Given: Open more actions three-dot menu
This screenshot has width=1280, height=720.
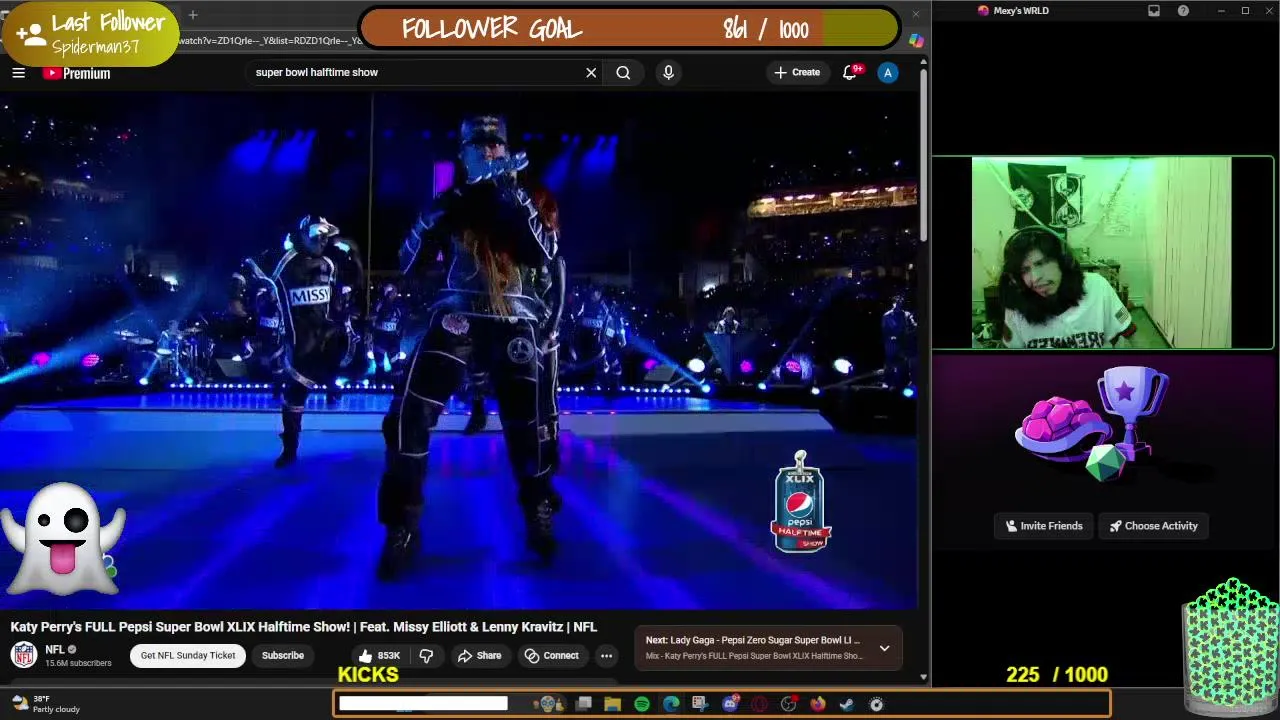Looking at the screenshot, I should [606, 656].
